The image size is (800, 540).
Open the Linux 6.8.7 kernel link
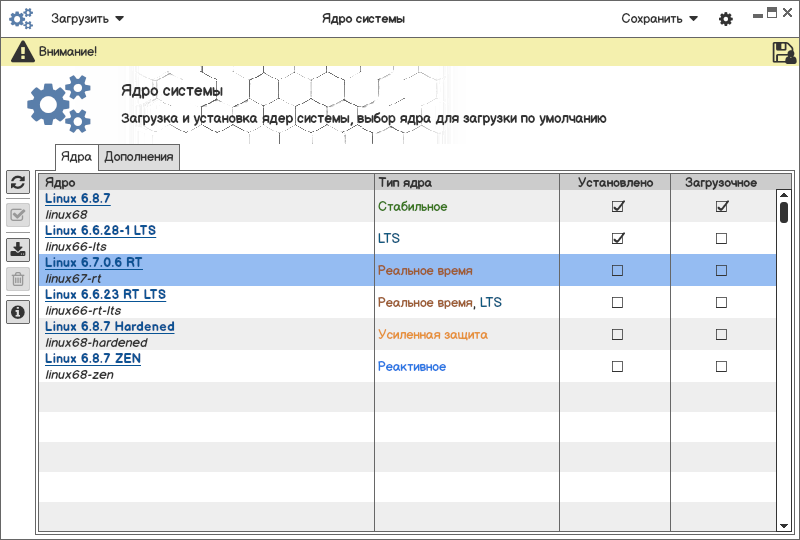(78, 199)
